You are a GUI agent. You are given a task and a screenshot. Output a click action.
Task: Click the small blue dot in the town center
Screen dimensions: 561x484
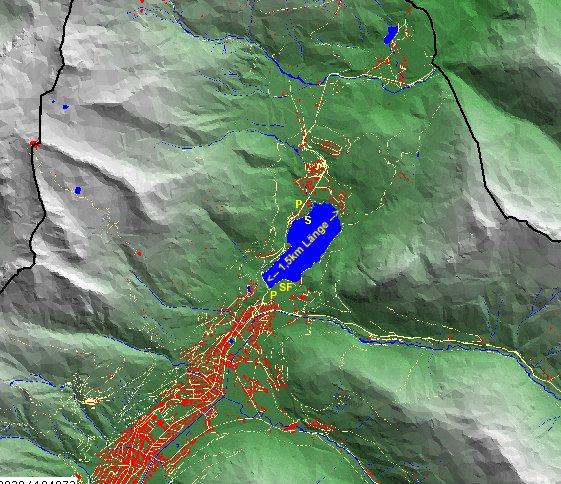click(x=231, y=342)
